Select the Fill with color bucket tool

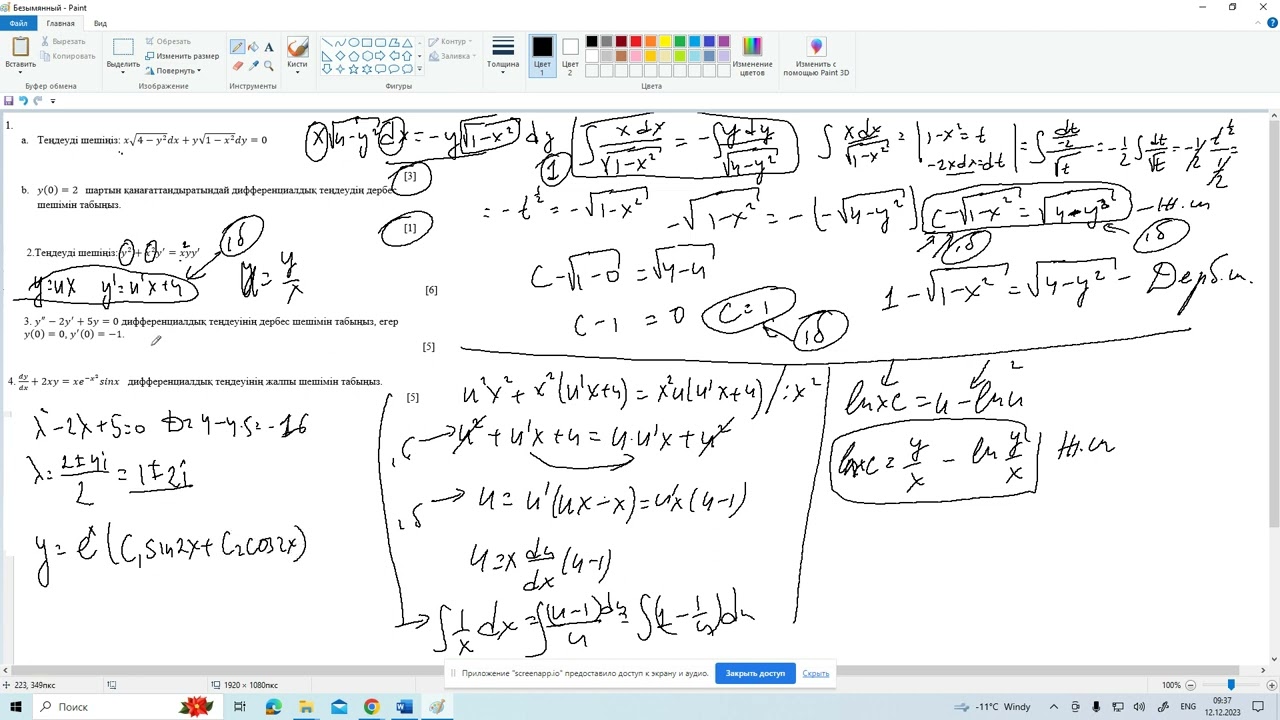coord(253,47)
